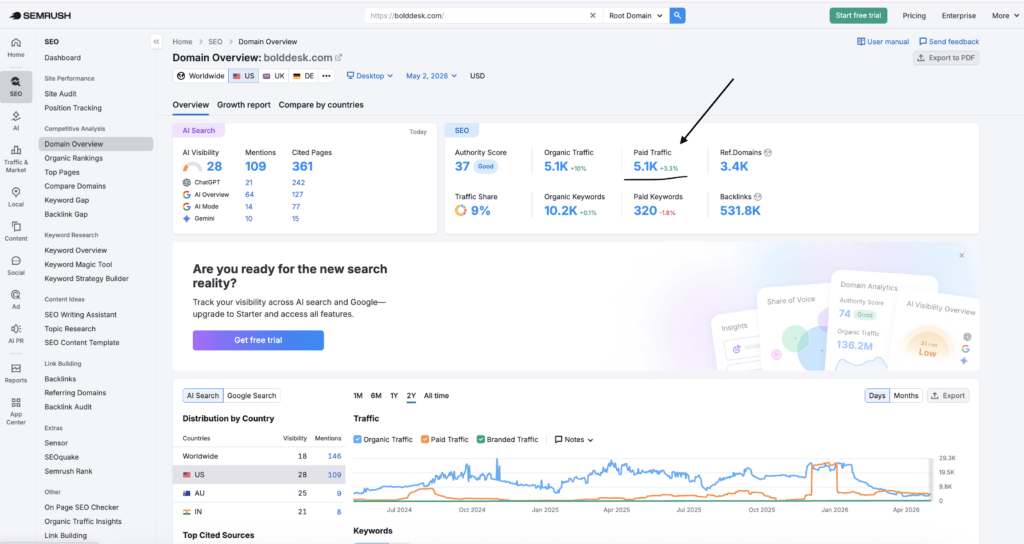Screen dimensions: 1024x544
Task: Select the US country filter
Action: [x=244, y=76]
